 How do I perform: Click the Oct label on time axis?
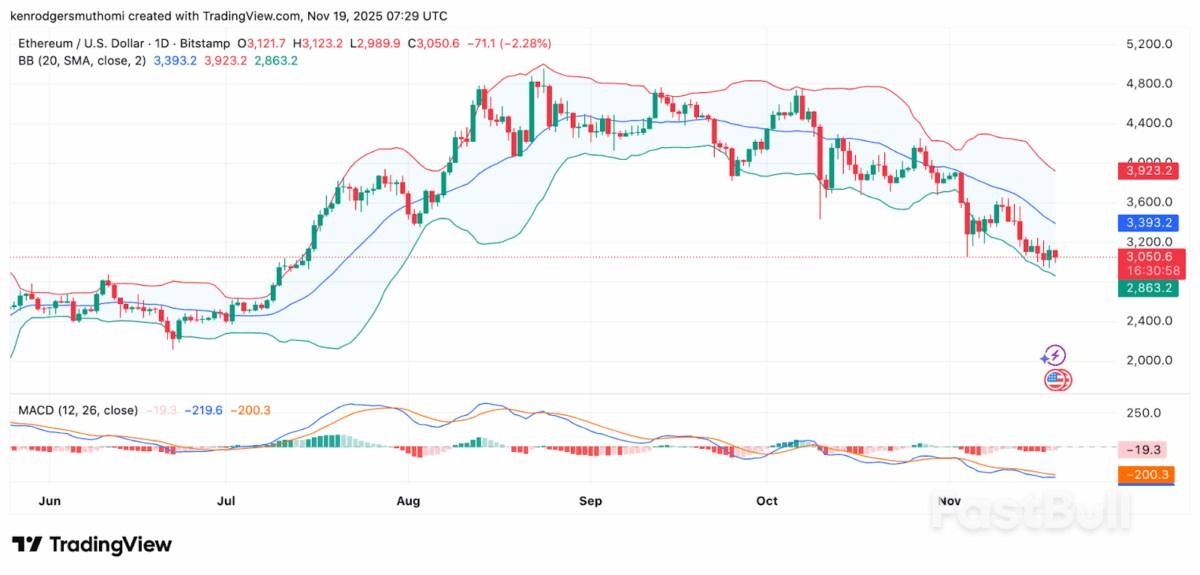(x=767, y=499)
